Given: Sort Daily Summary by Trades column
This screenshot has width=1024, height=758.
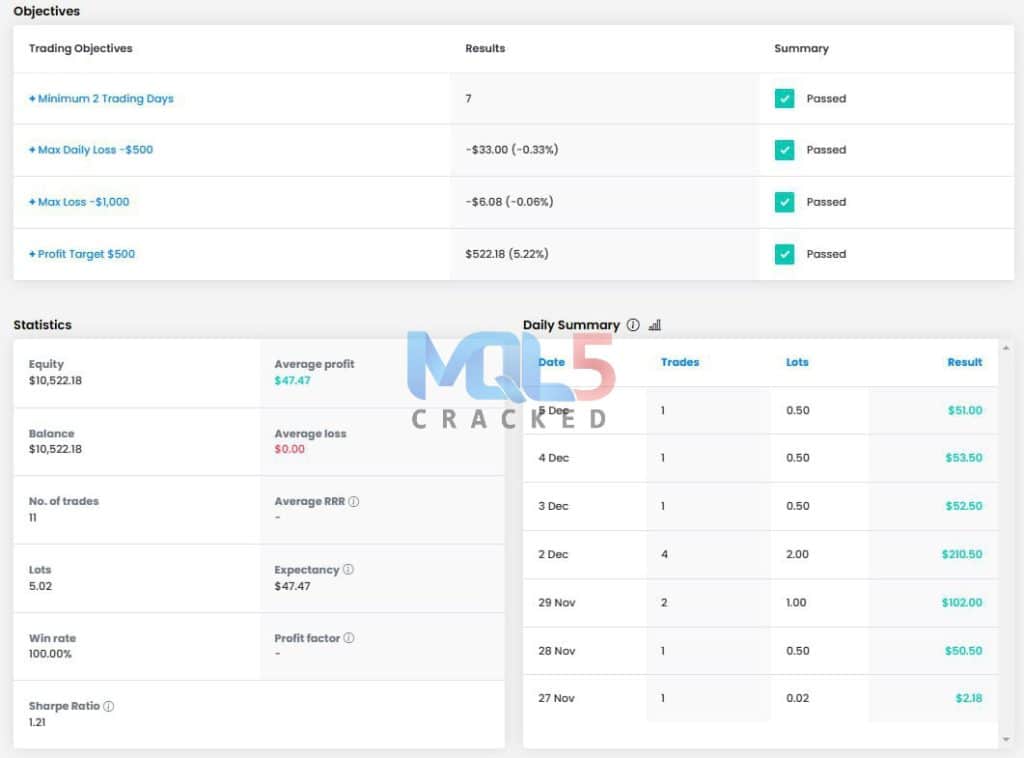Looking at the screenshot, I should [680, 362].
